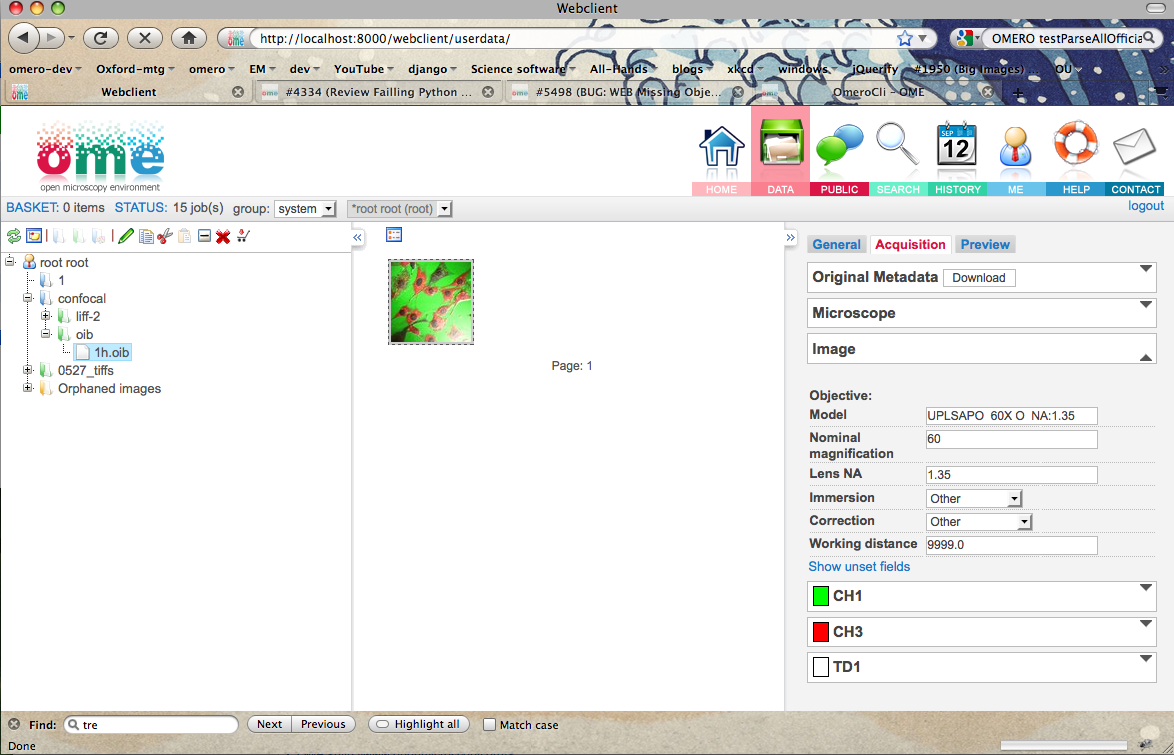Click the Help lifebuoy icon
1174x755 pixels.
pyautogui.click(x=1075, y=152)
